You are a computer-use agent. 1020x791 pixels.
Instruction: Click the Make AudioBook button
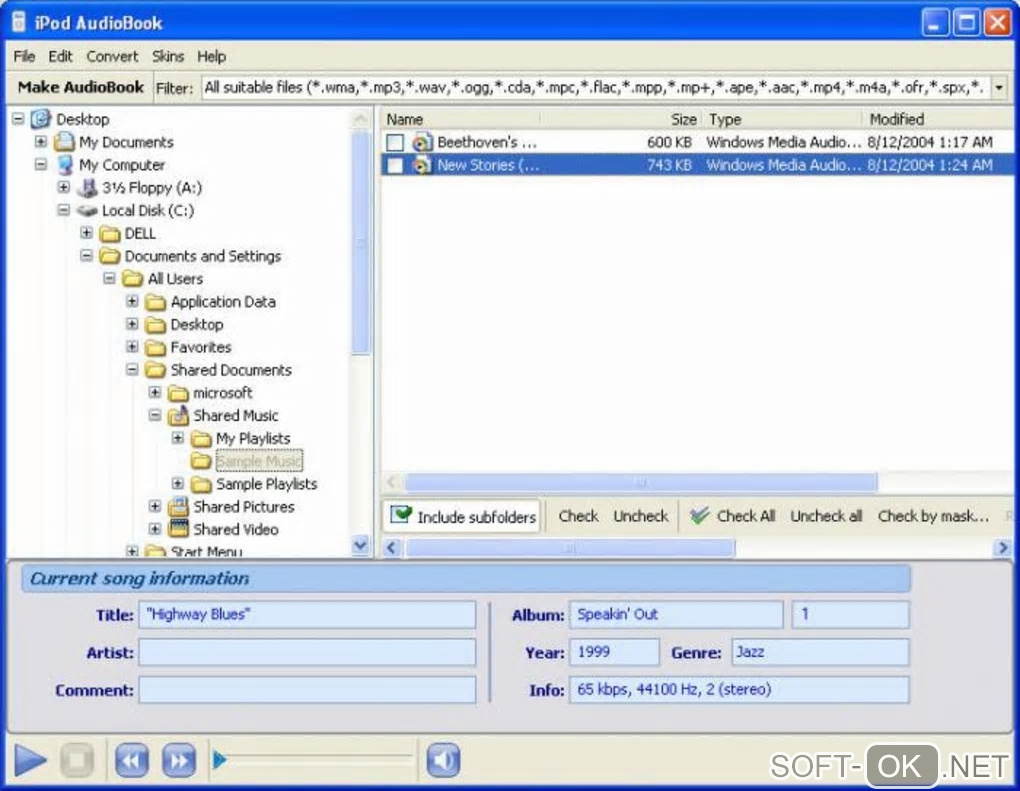81,87
